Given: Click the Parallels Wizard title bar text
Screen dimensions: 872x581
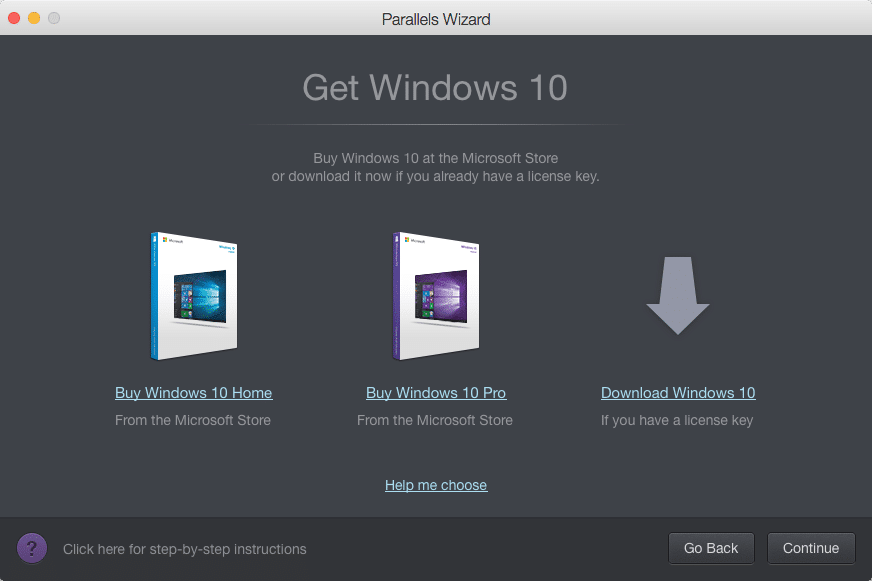Looking at the screenshot, I should (x=436, y=19).
